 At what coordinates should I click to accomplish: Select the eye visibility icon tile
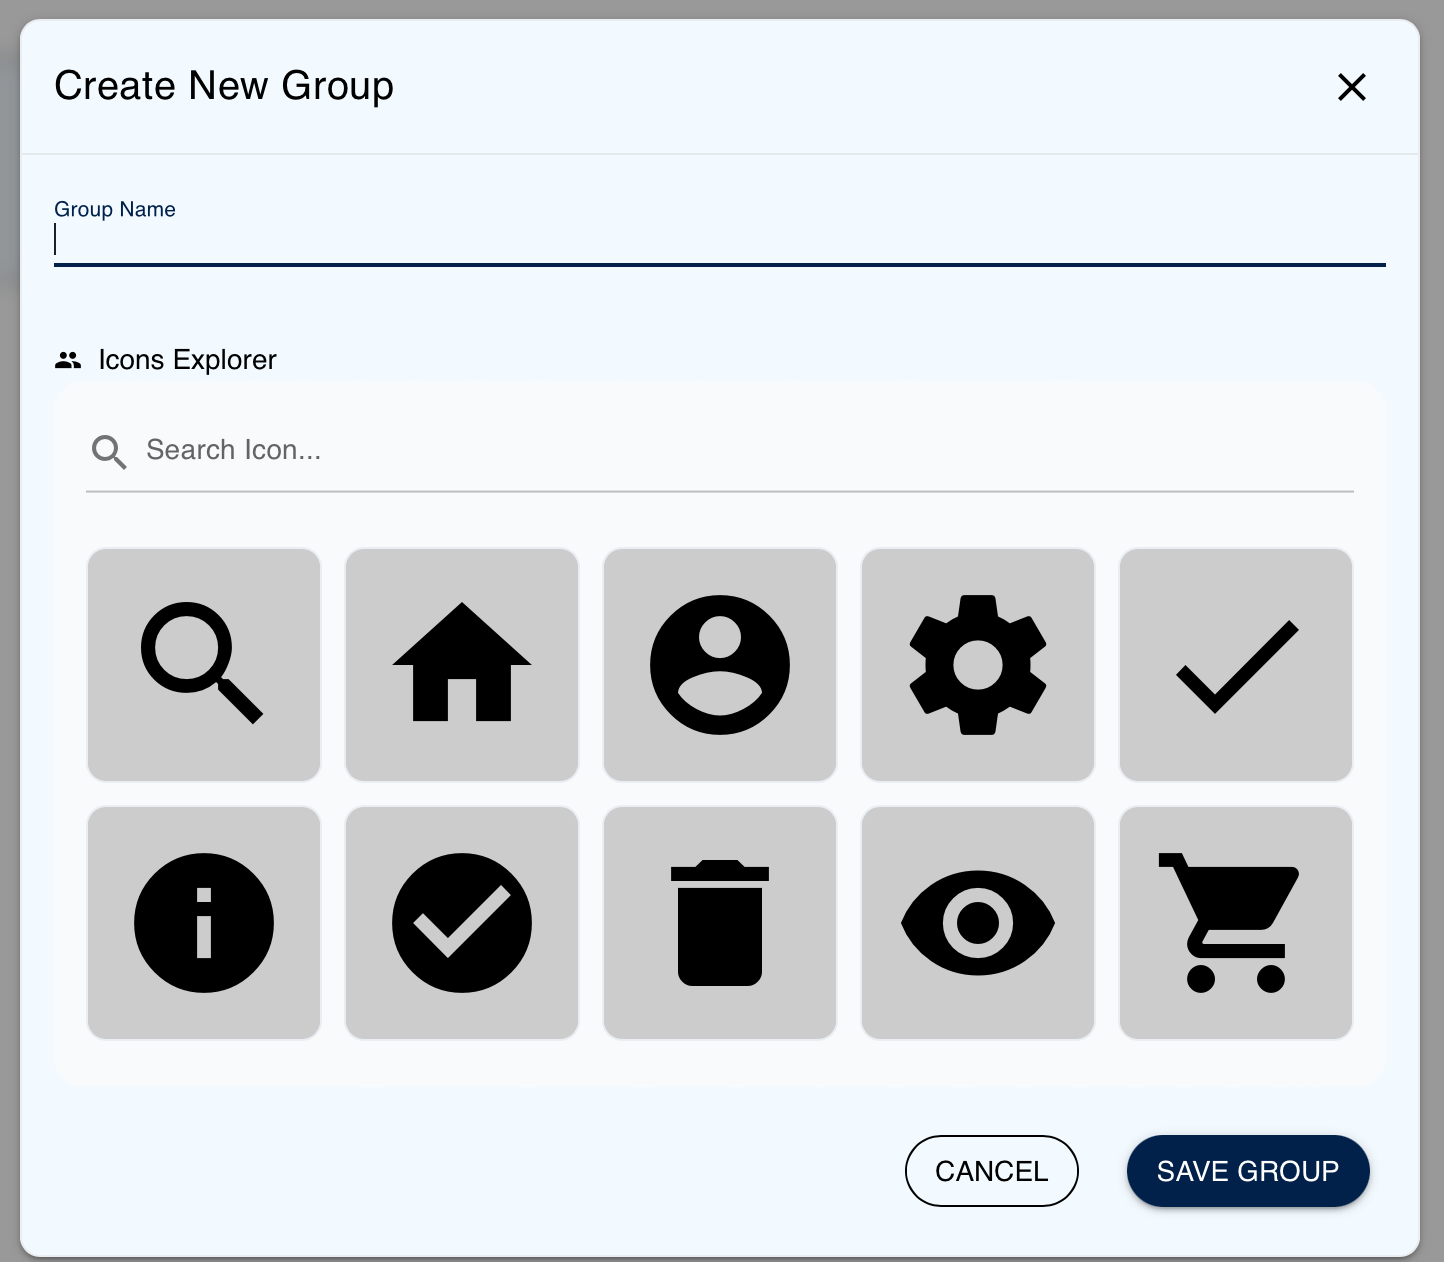(x=978, y=923)
